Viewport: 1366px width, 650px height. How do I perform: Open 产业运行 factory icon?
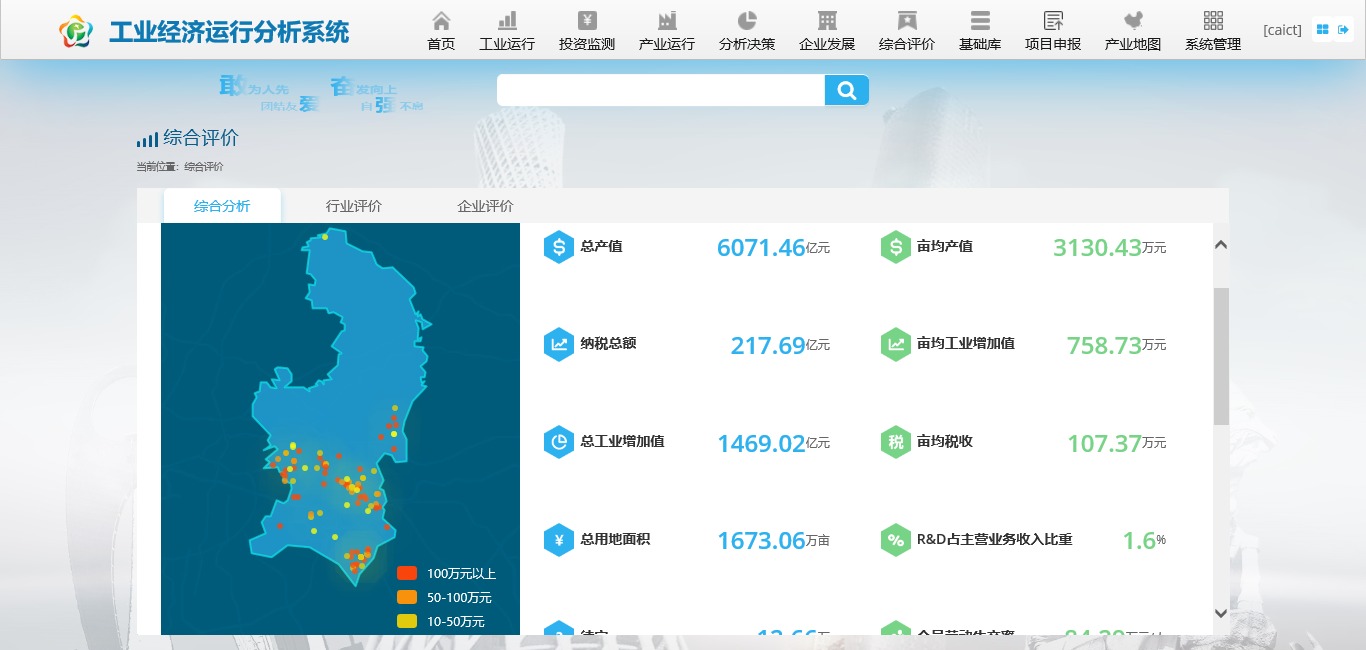click(x=667, y=20)
